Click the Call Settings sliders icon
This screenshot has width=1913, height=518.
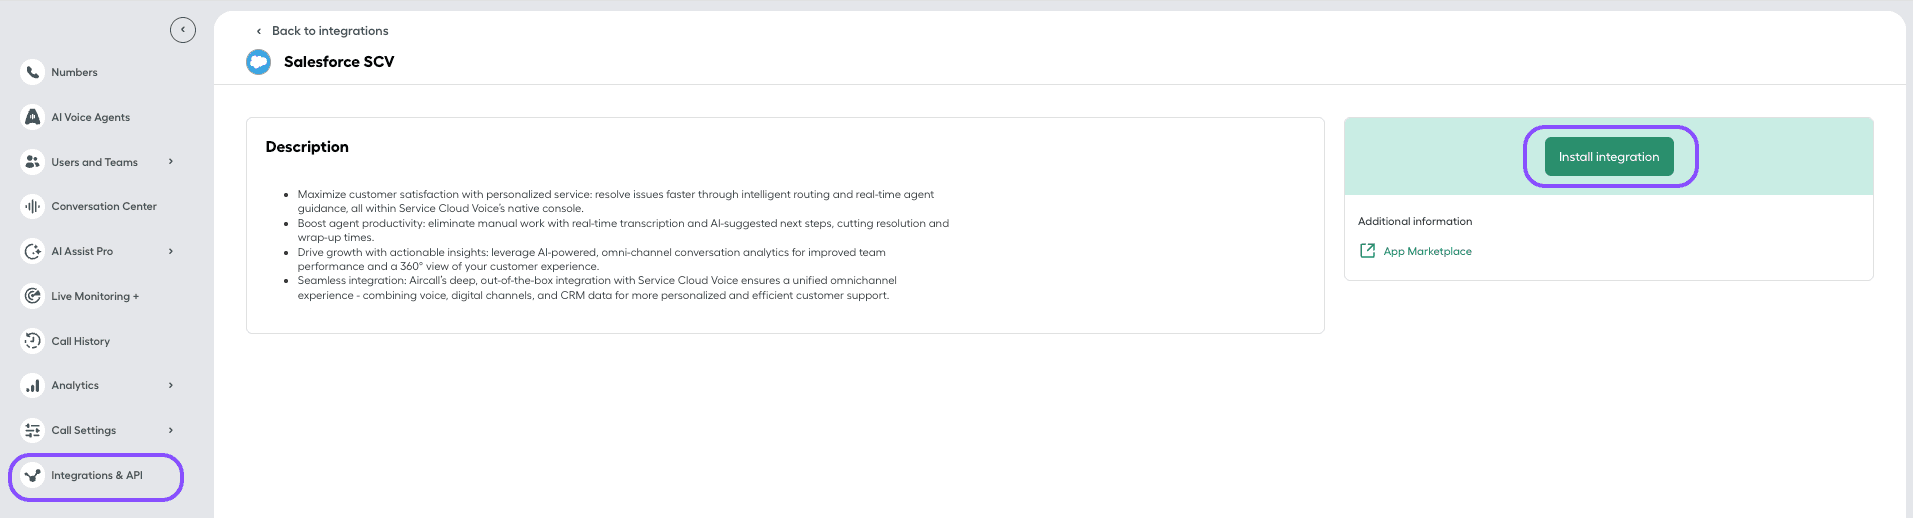32,430
